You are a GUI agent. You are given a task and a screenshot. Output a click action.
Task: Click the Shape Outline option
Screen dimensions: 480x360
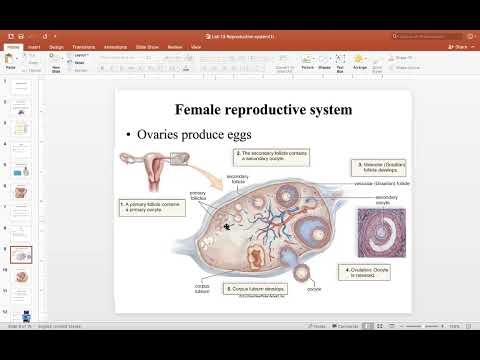(405, 68)
